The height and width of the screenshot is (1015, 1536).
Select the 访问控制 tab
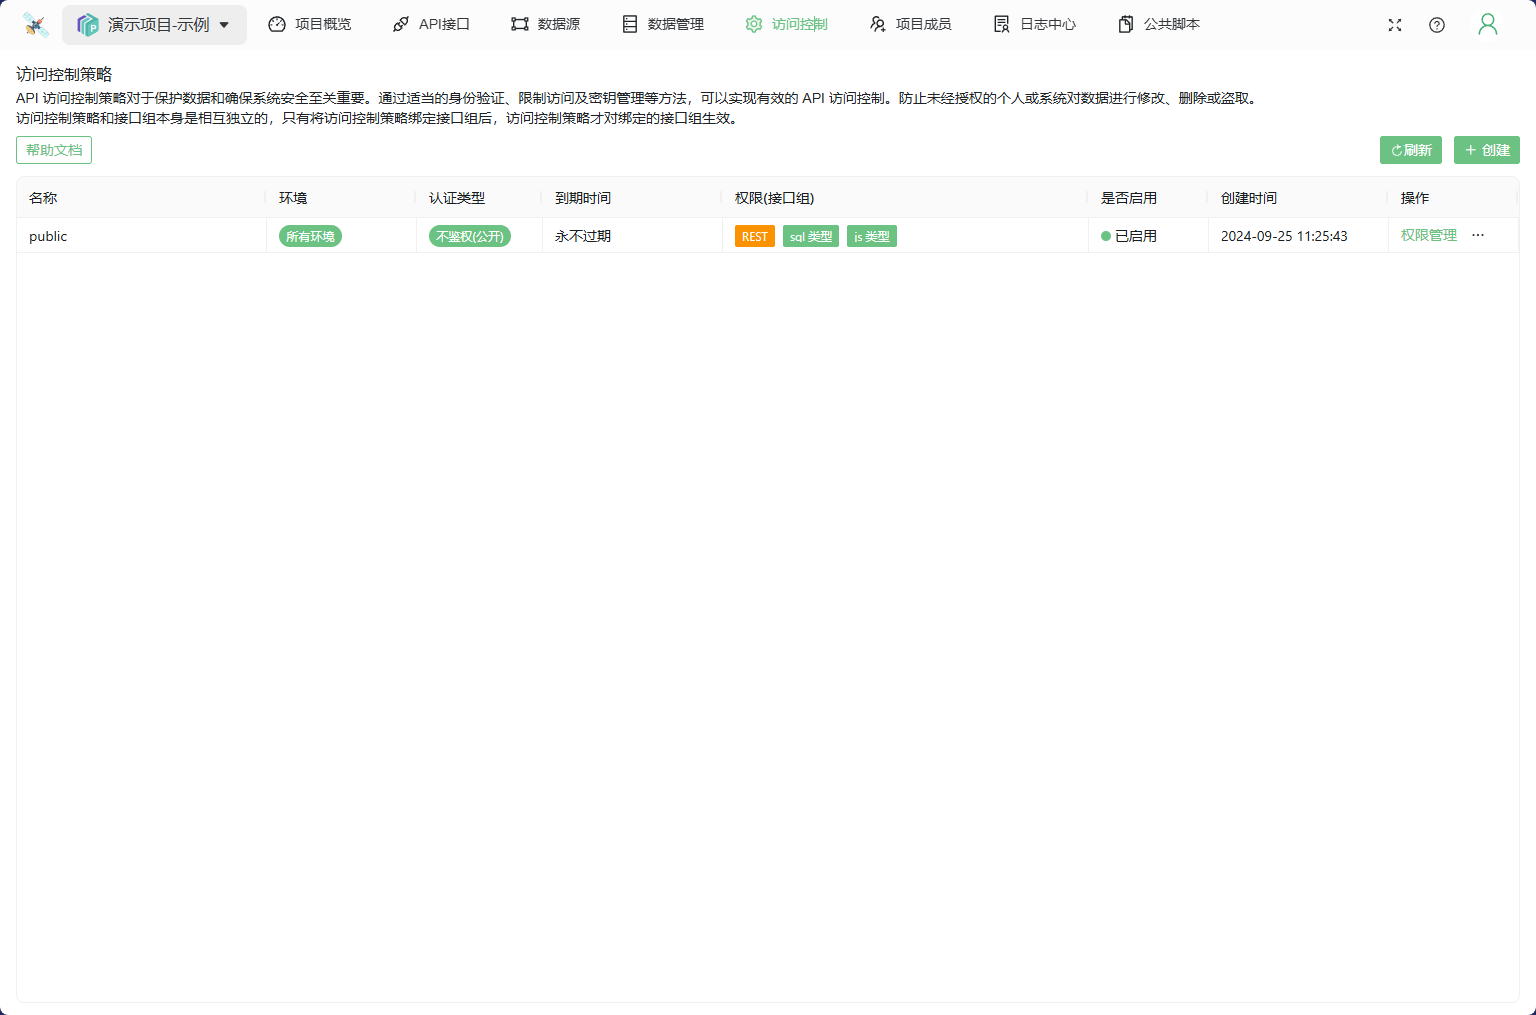(787, 24)
